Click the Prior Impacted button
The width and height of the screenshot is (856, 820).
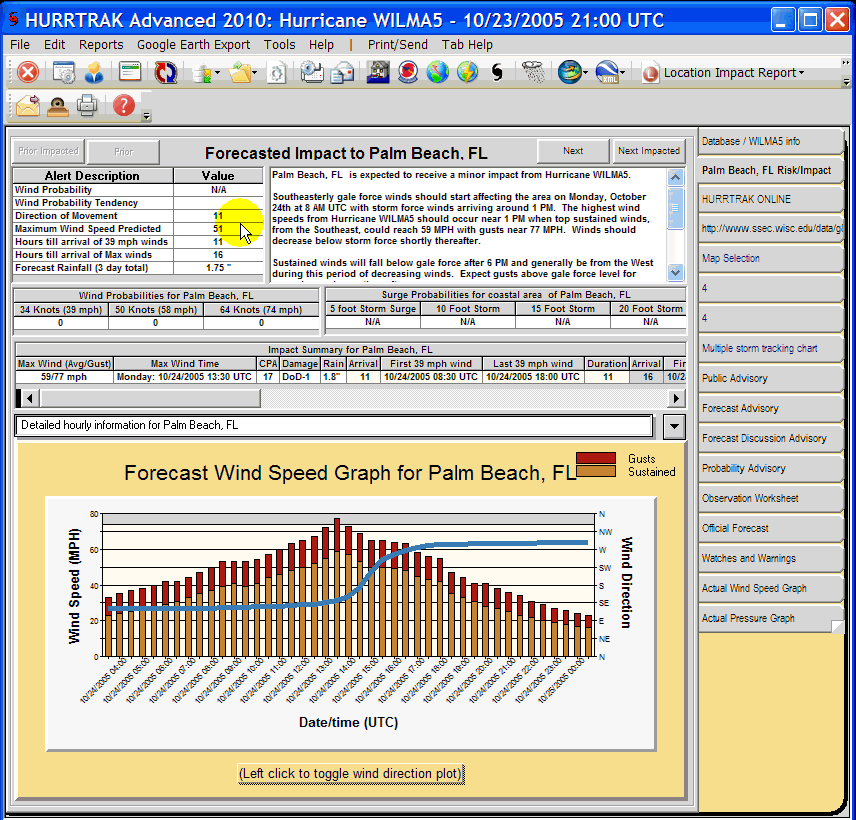48,151
